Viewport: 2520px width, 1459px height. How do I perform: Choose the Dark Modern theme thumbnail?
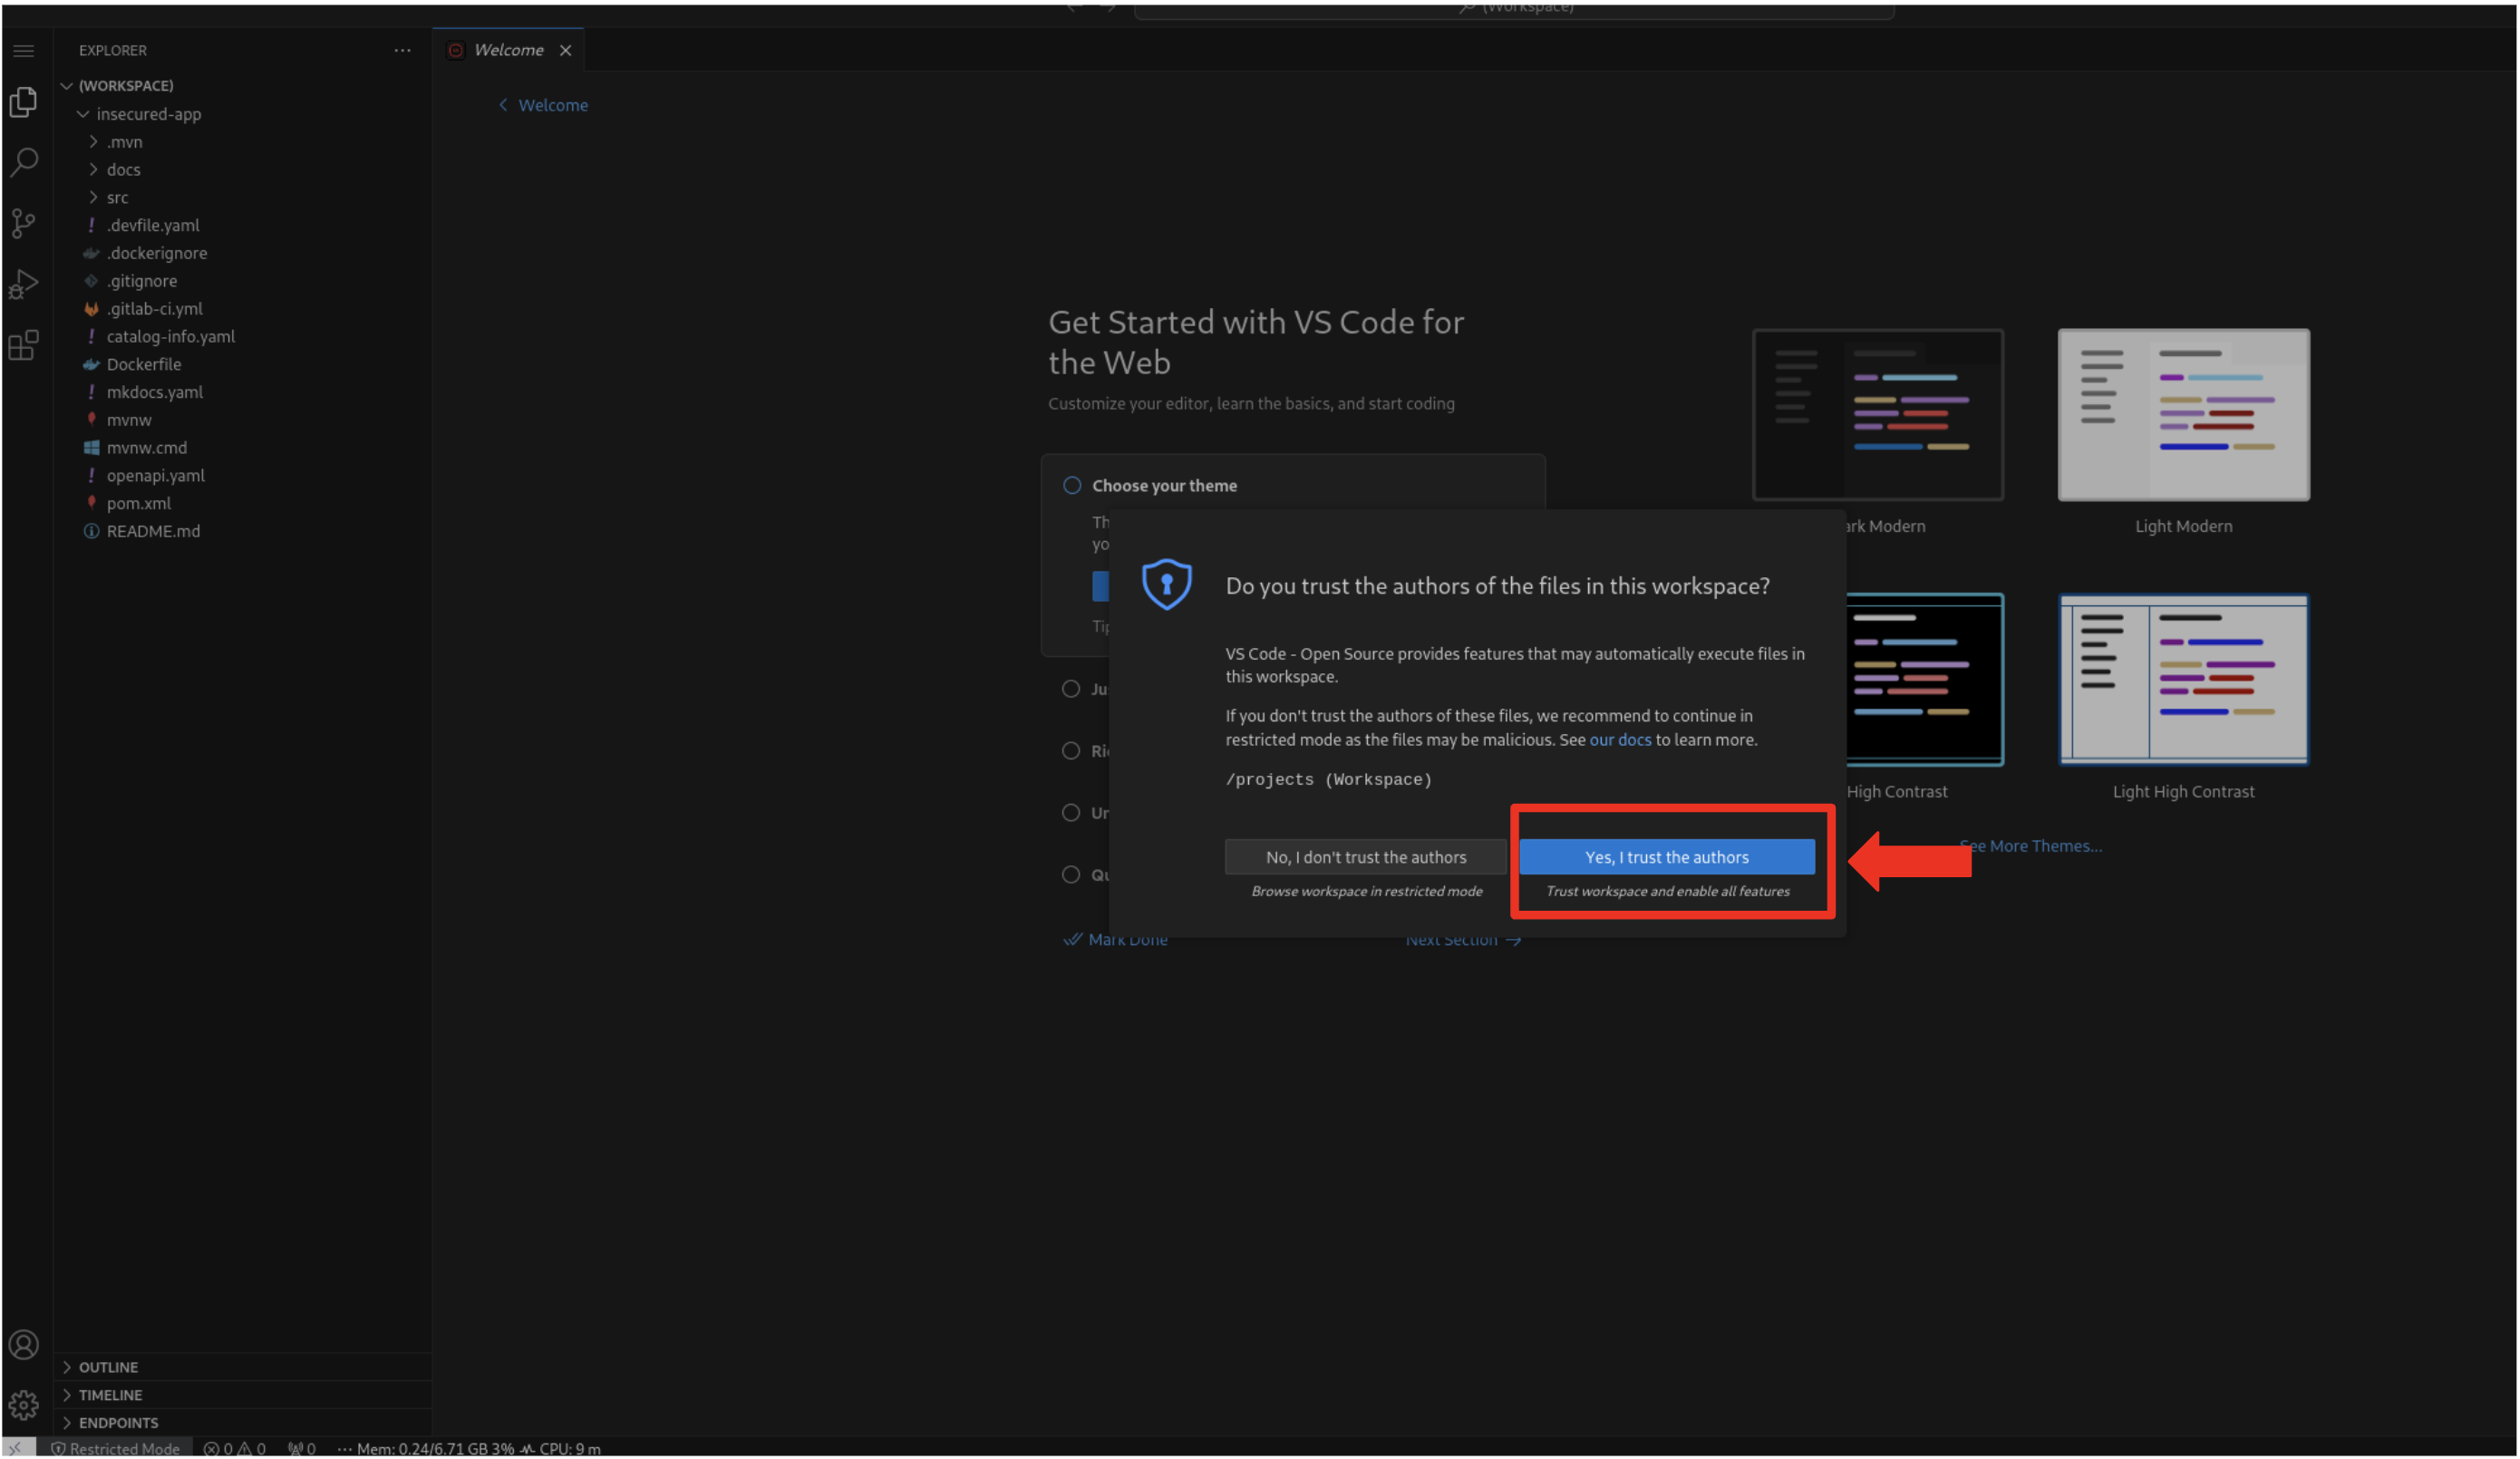[1878, 415]
